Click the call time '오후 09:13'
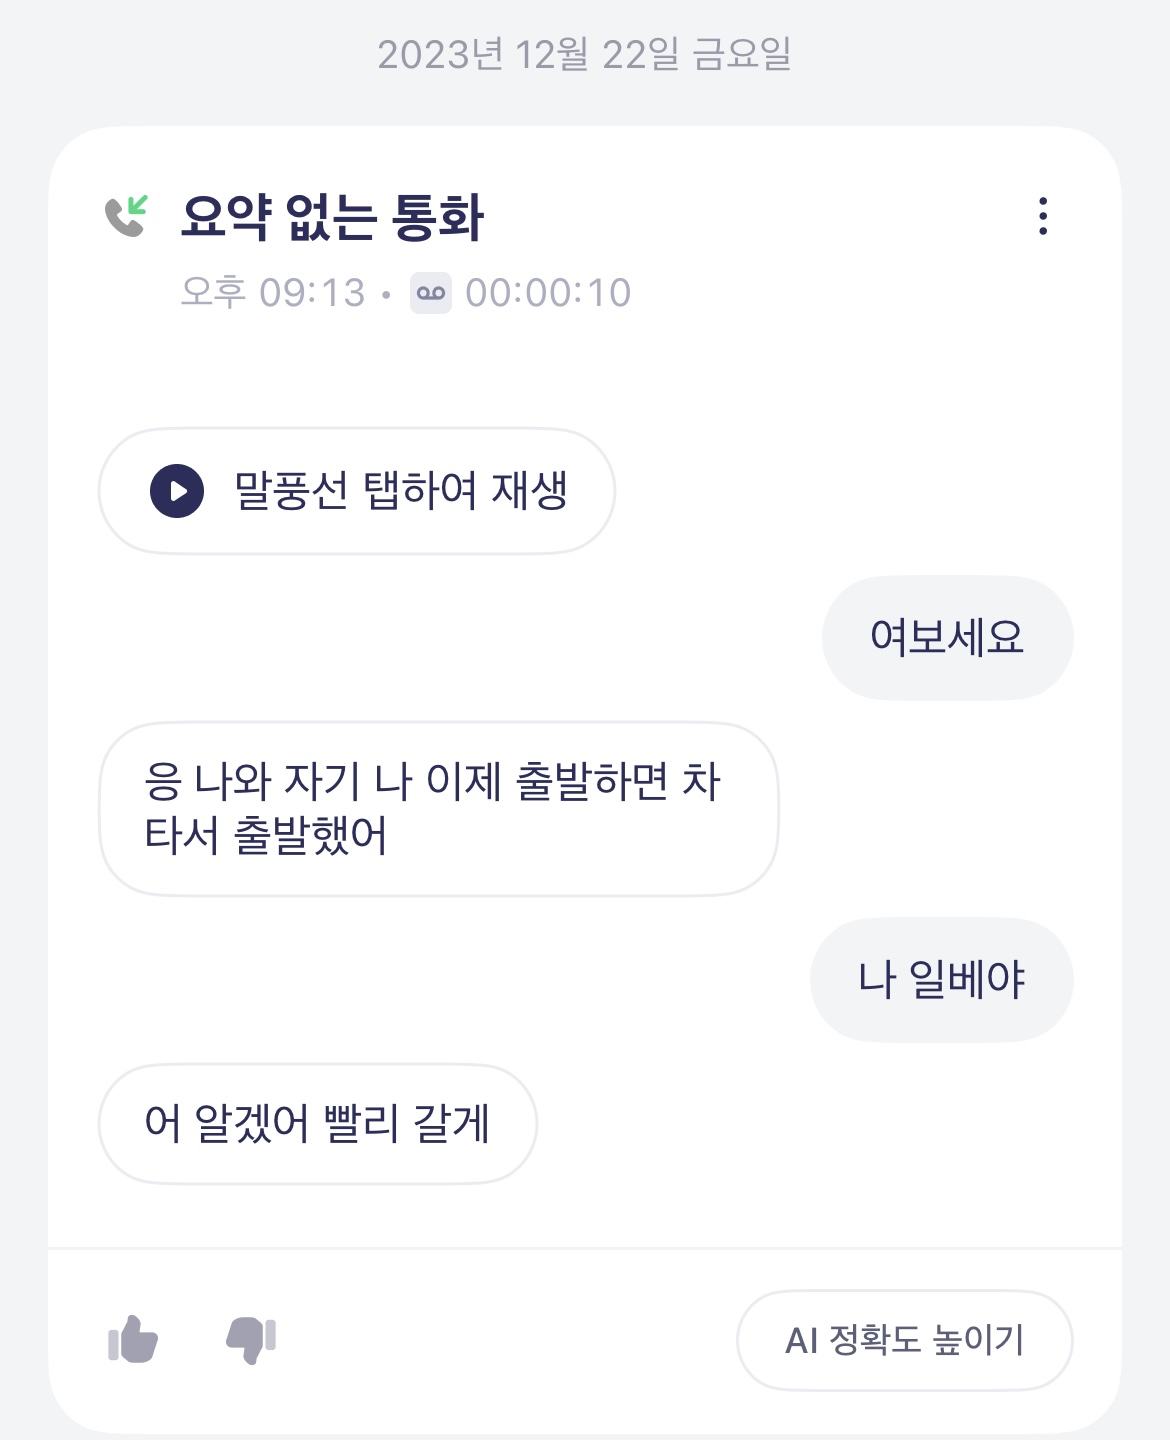 click(273, 293)
